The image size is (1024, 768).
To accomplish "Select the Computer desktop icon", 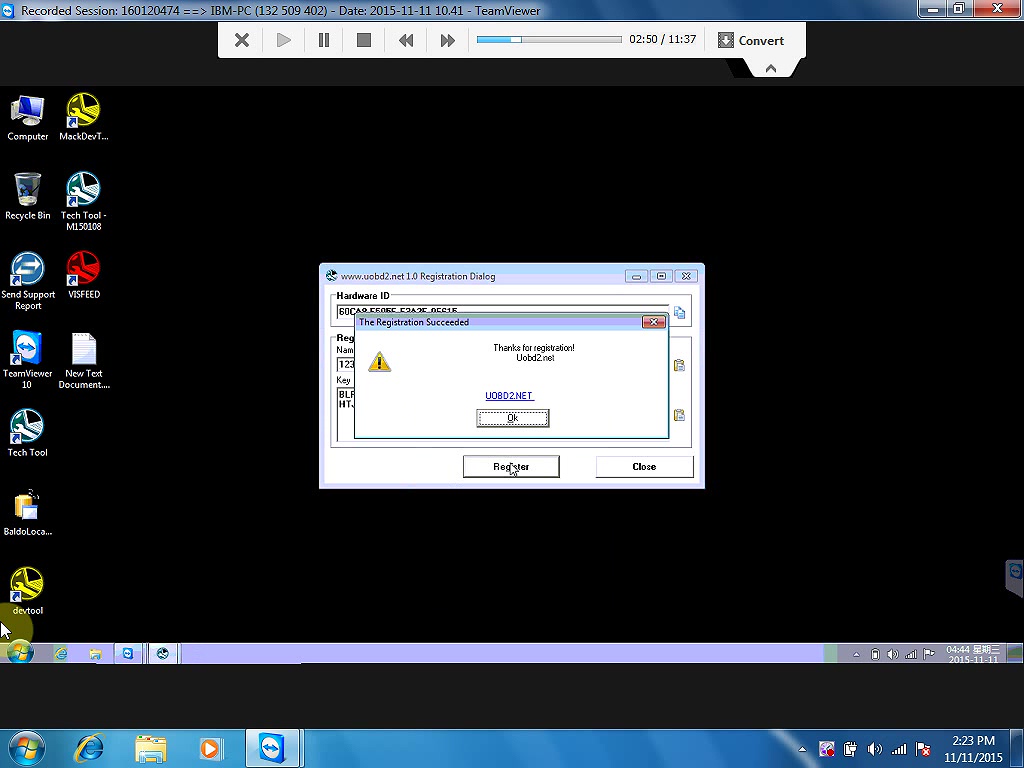I will (27, 118).
